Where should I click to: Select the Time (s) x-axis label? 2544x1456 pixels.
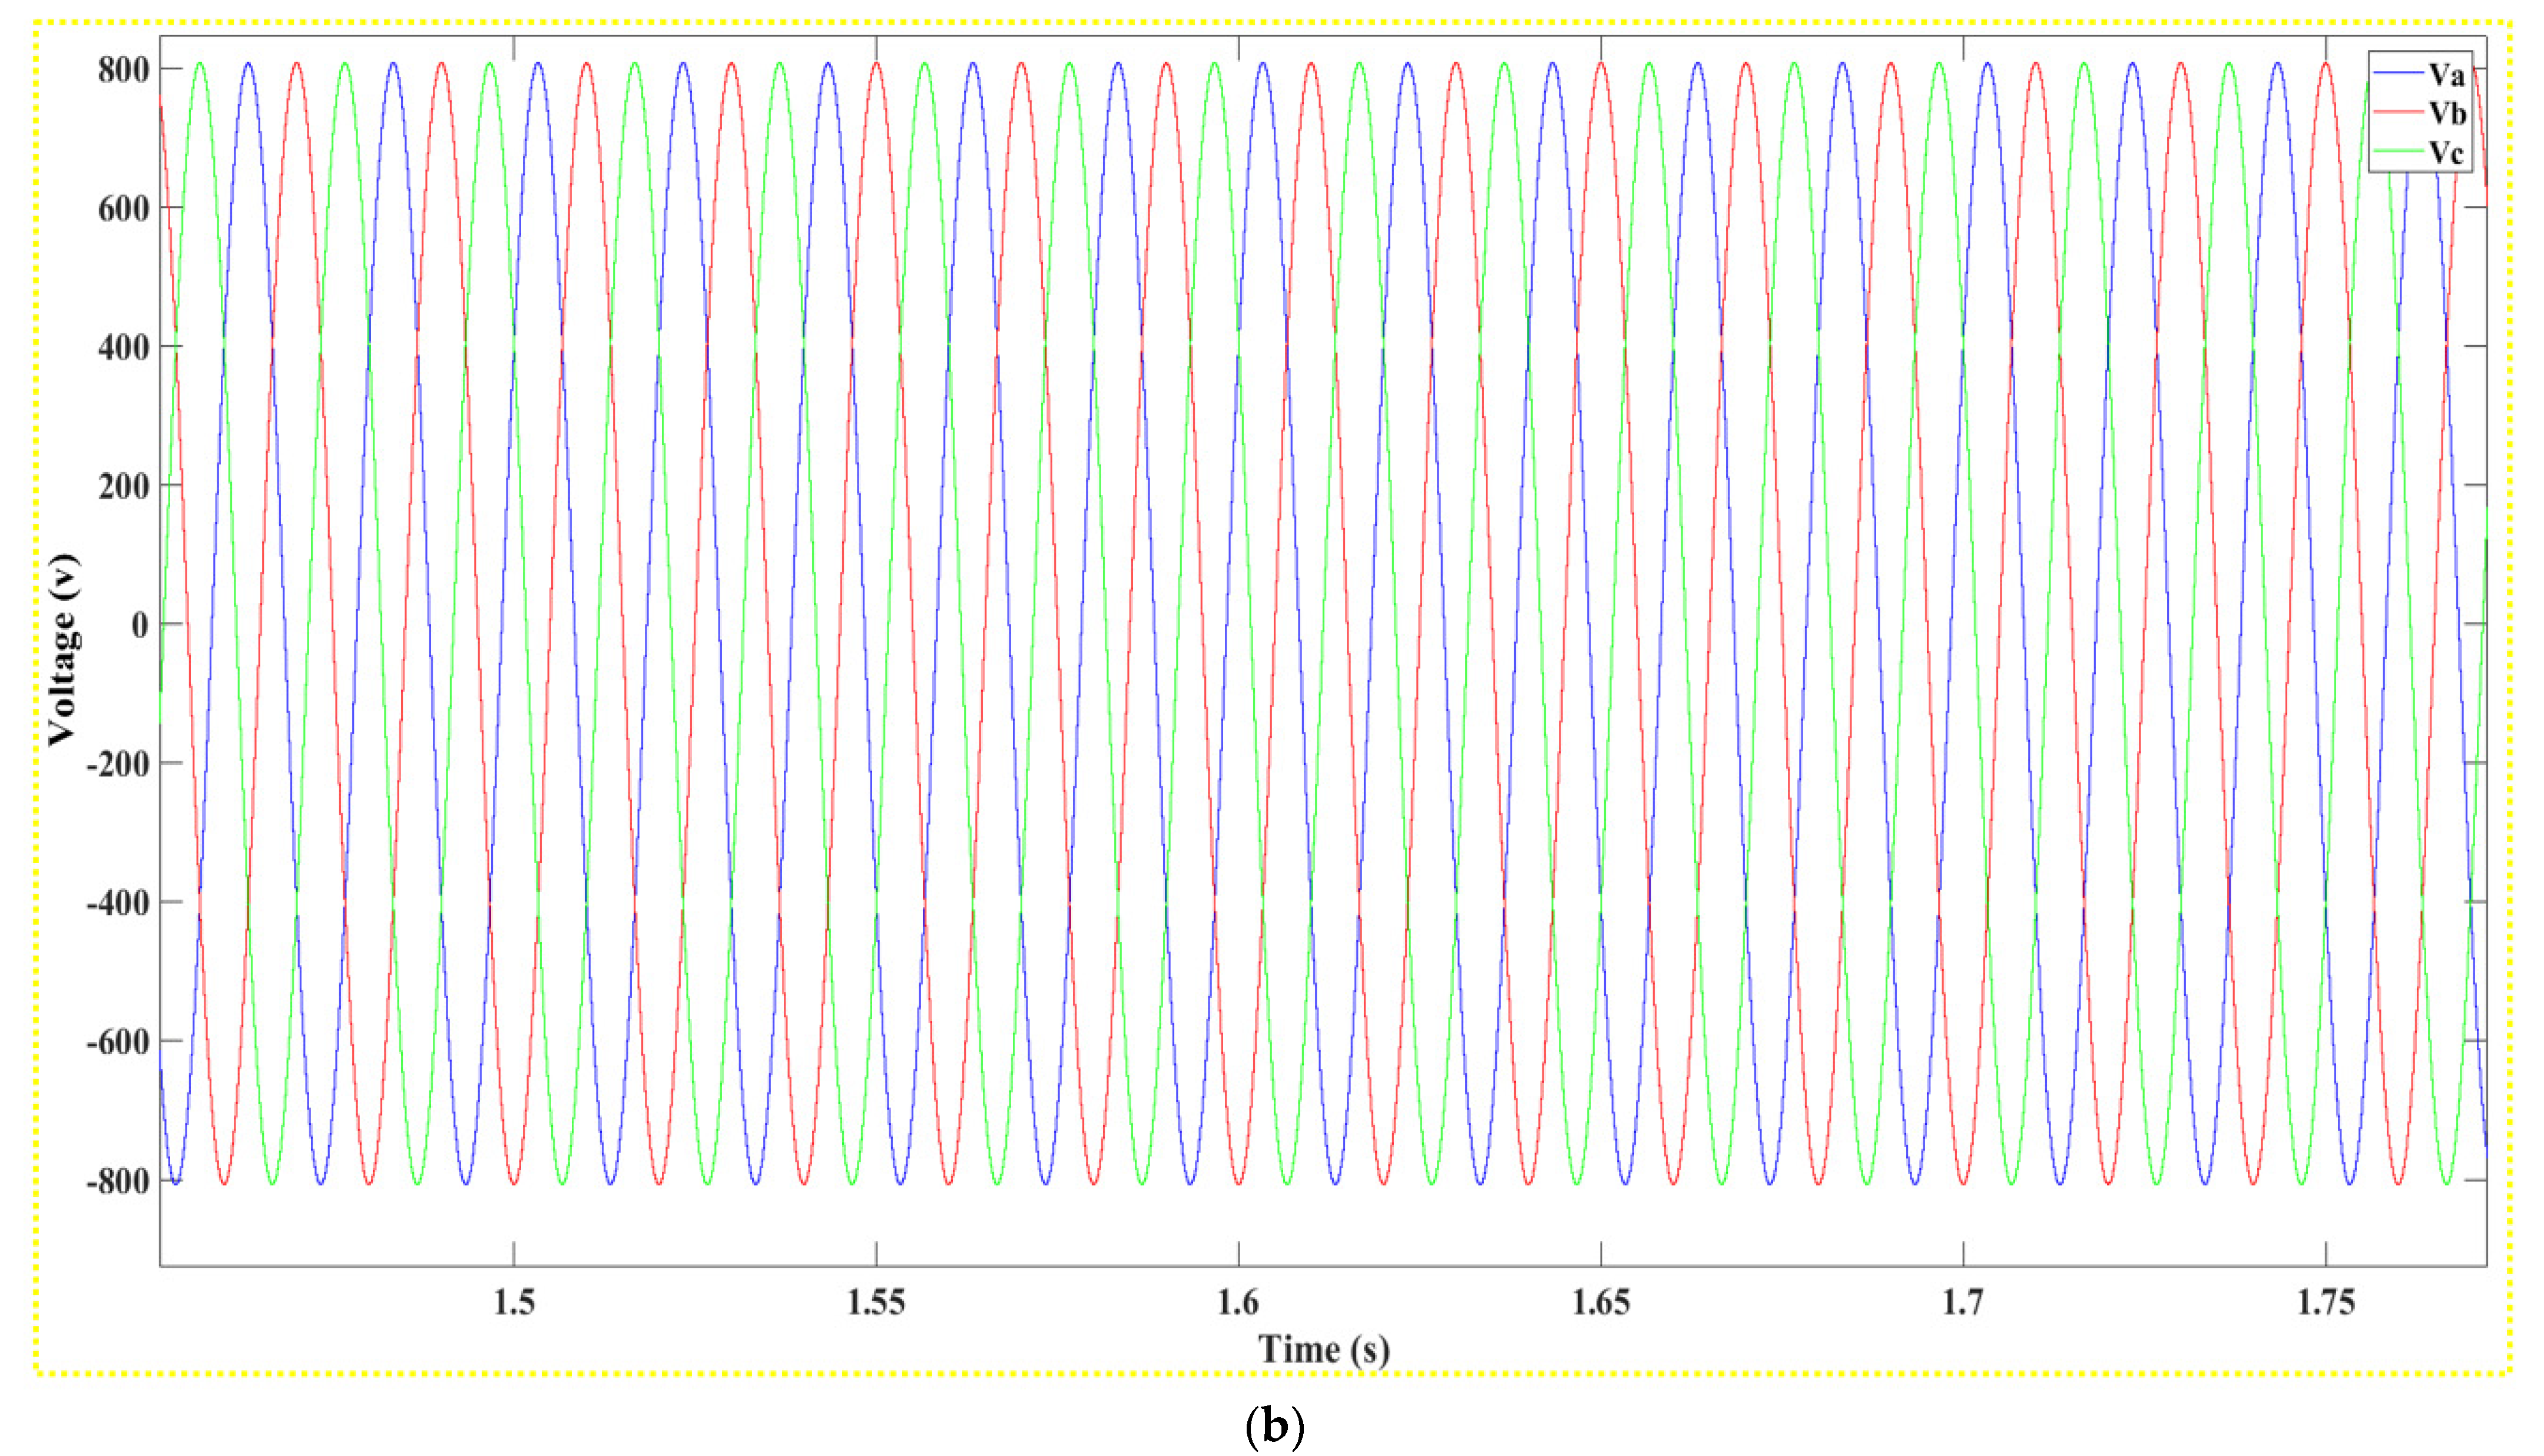1323,1349
